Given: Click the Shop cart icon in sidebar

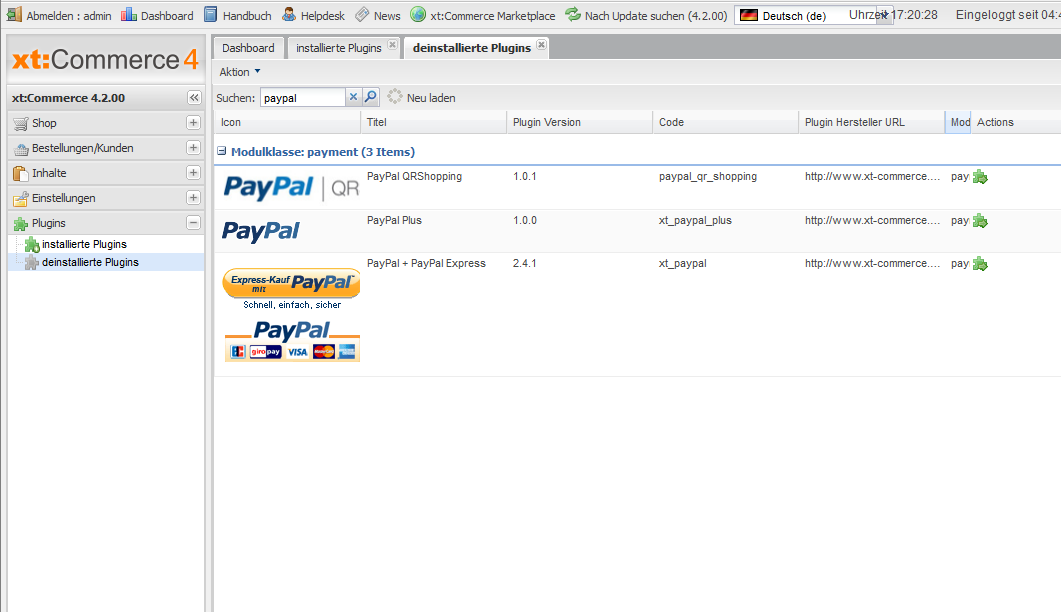Looking at the screenshot, I should (x=21, y=123).
